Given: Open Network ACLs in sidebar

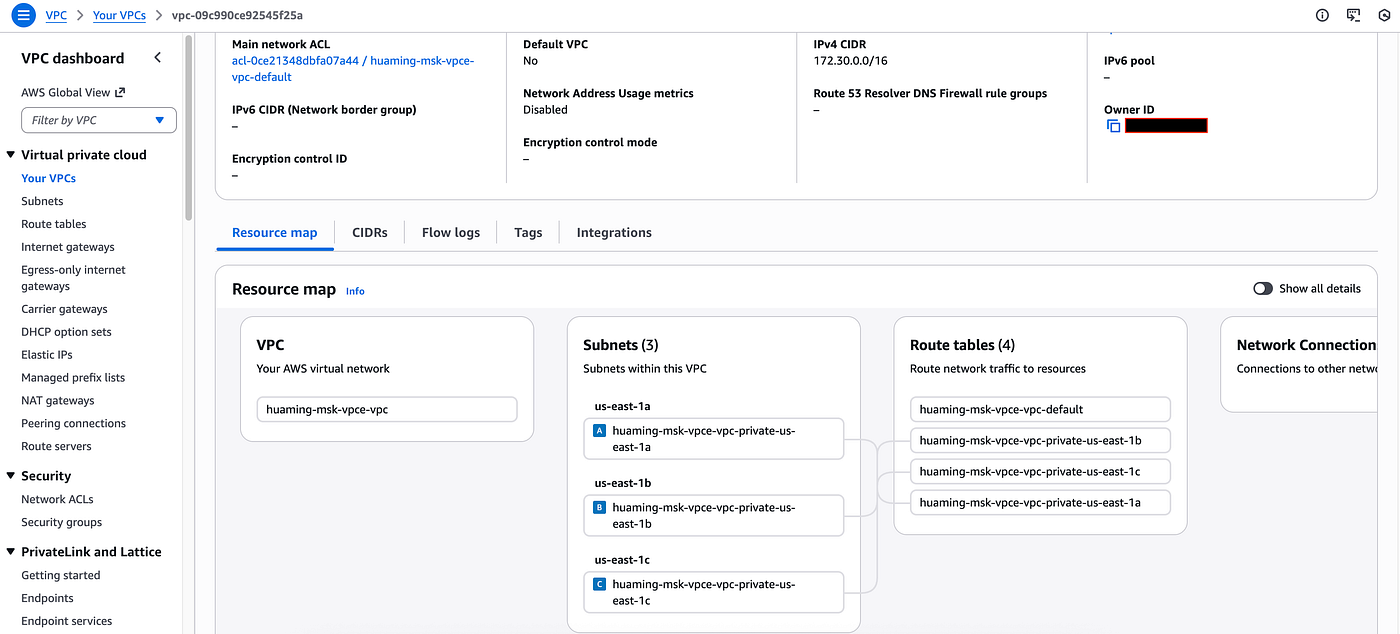Looking at the screenshot, I should [57, 499].
